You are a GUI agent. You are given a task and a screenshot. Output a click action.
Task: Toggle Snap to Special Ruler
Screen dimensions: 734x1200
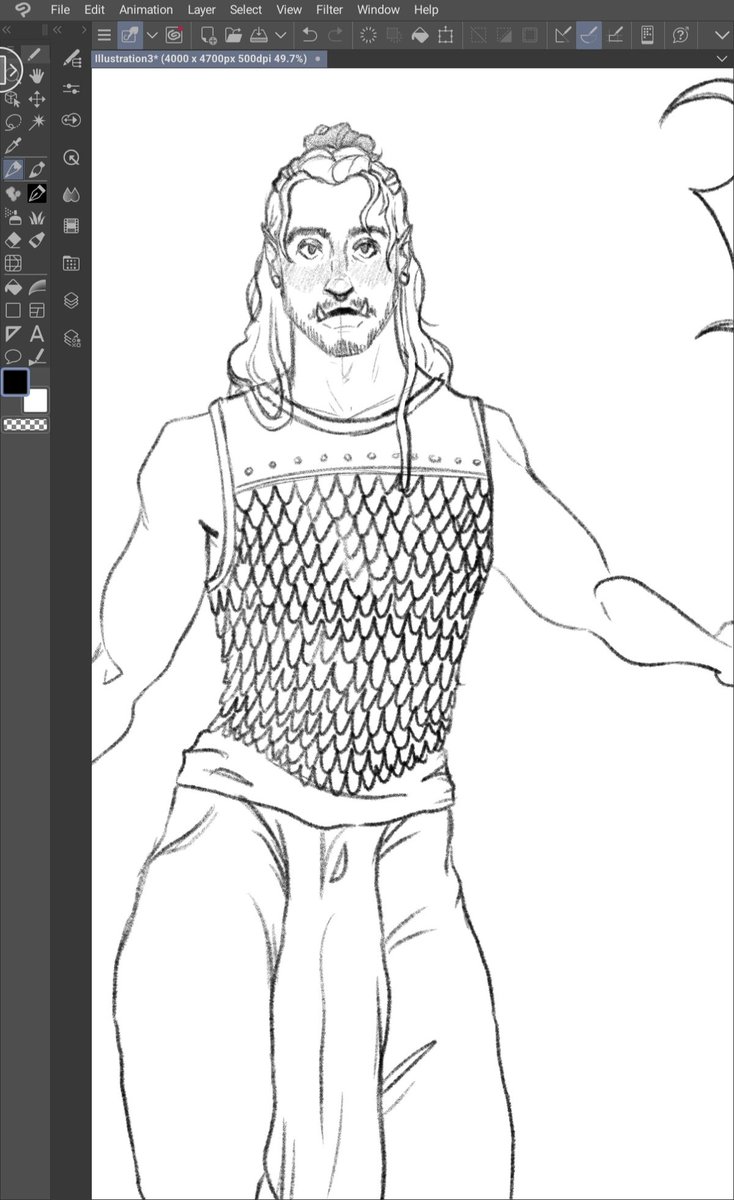(x=590, y=35)
